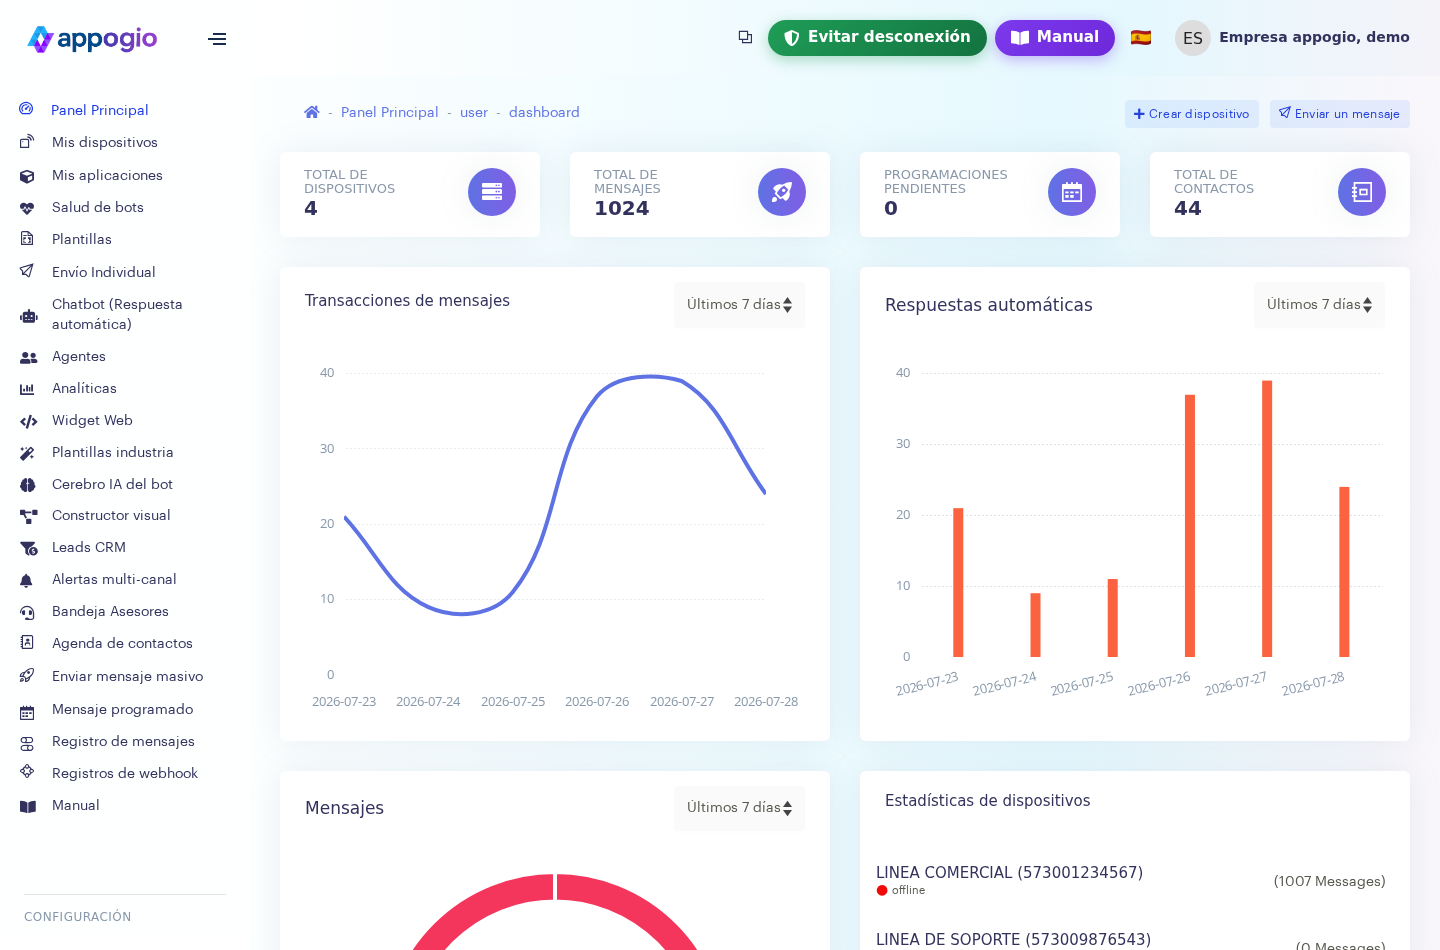
Task: Click the tallest orange bar for 2026-07-27
Action: [1267, 518]
